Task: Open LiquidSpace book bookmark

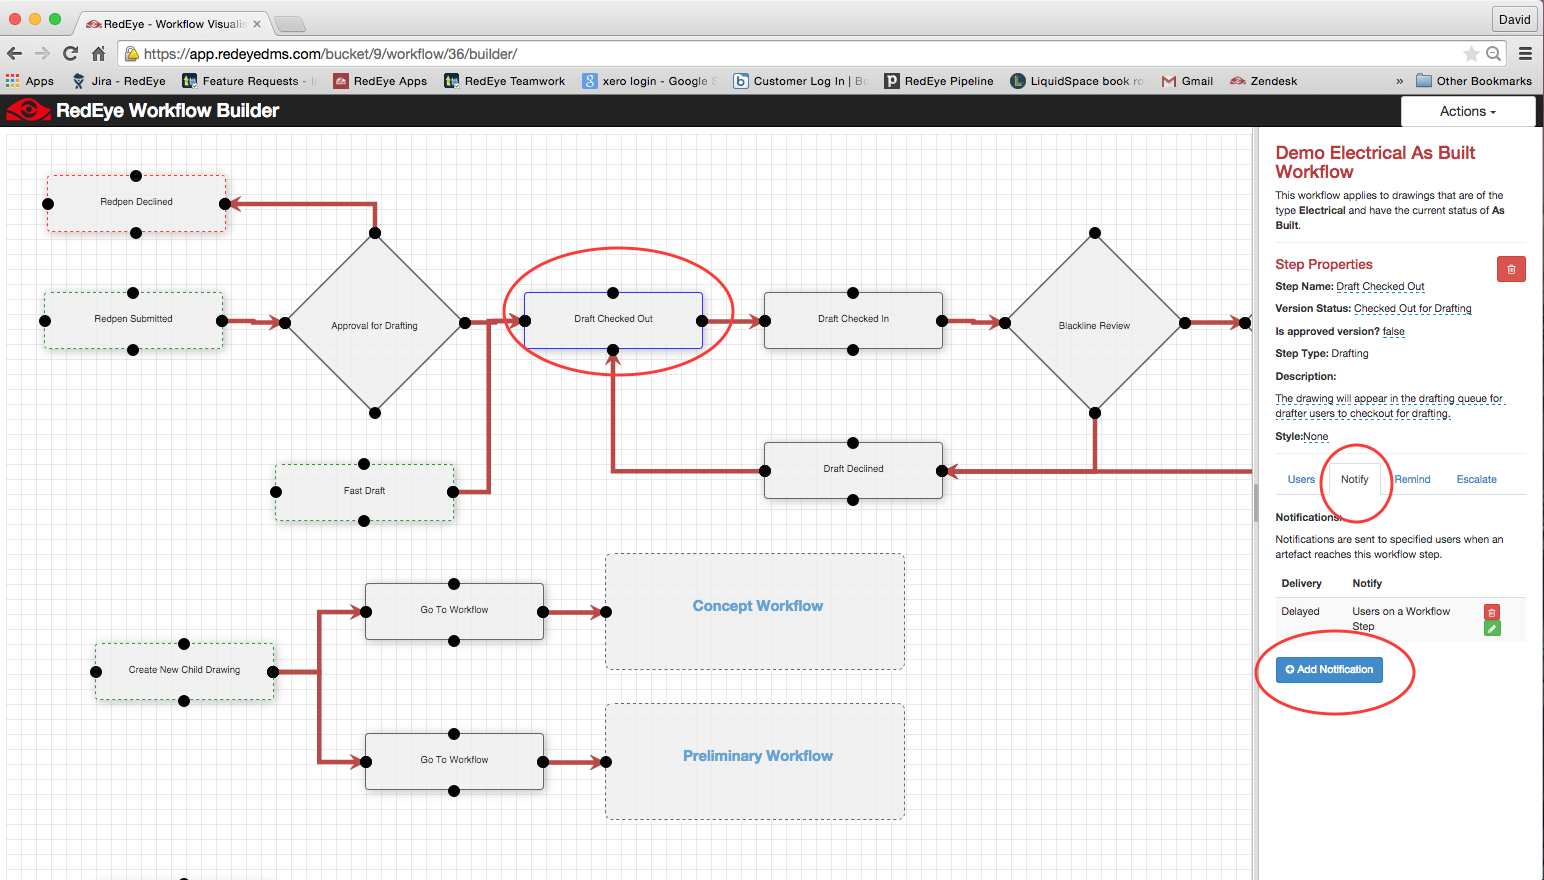Action: click(1077, 81)
